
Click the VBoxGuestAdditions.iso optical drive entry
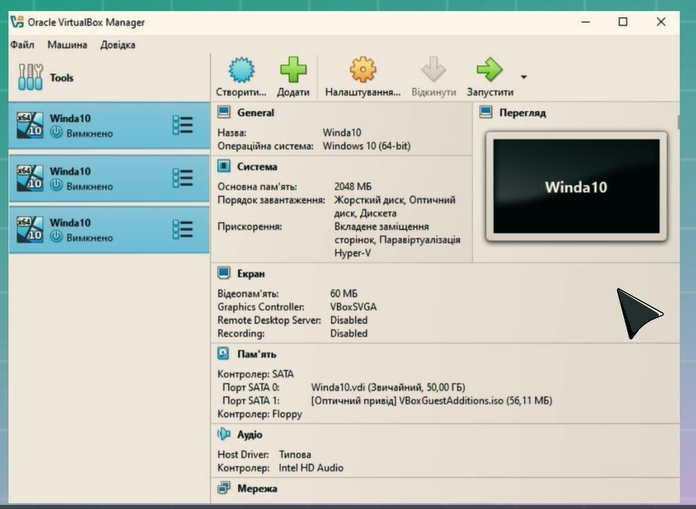[431, 401]
